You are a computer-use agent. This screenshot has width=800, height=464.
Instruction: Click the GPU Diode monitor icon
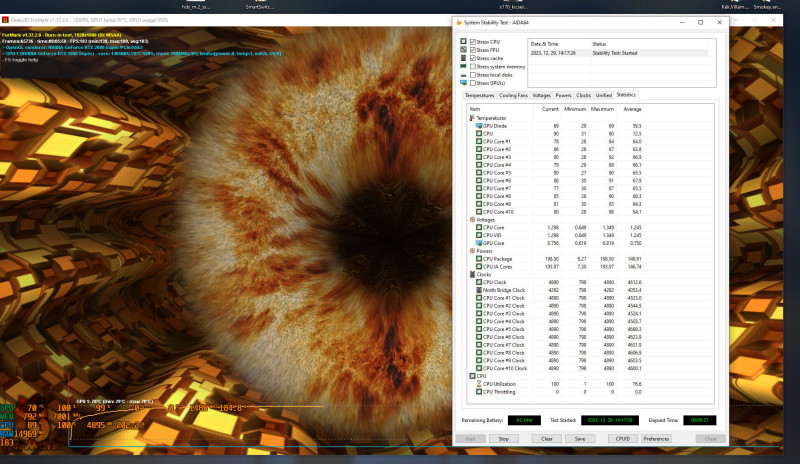(479, 126)
